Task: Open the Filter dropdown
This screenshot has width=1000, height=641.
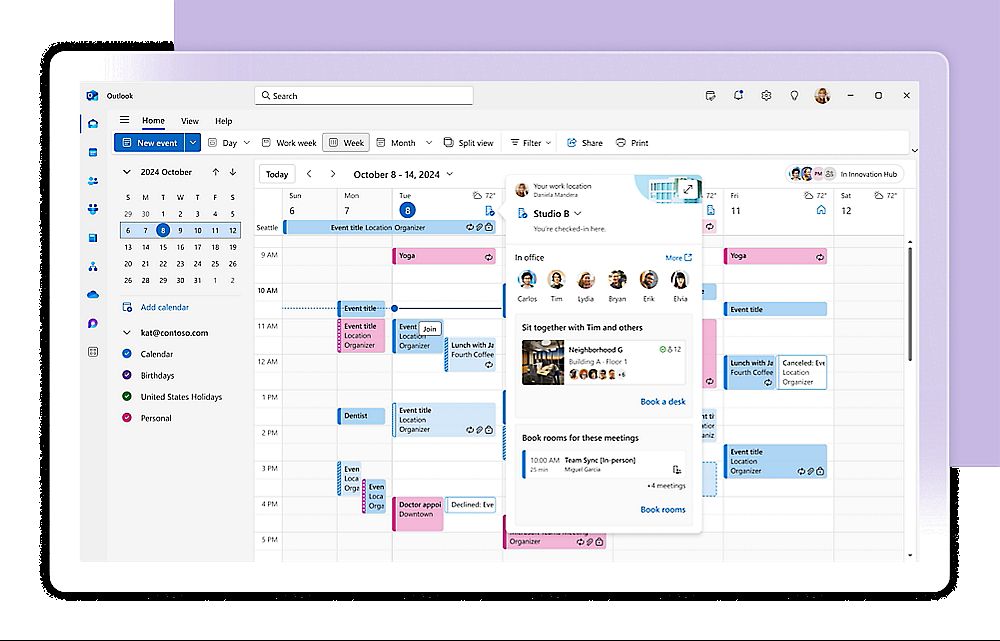Action: point(531,143)
